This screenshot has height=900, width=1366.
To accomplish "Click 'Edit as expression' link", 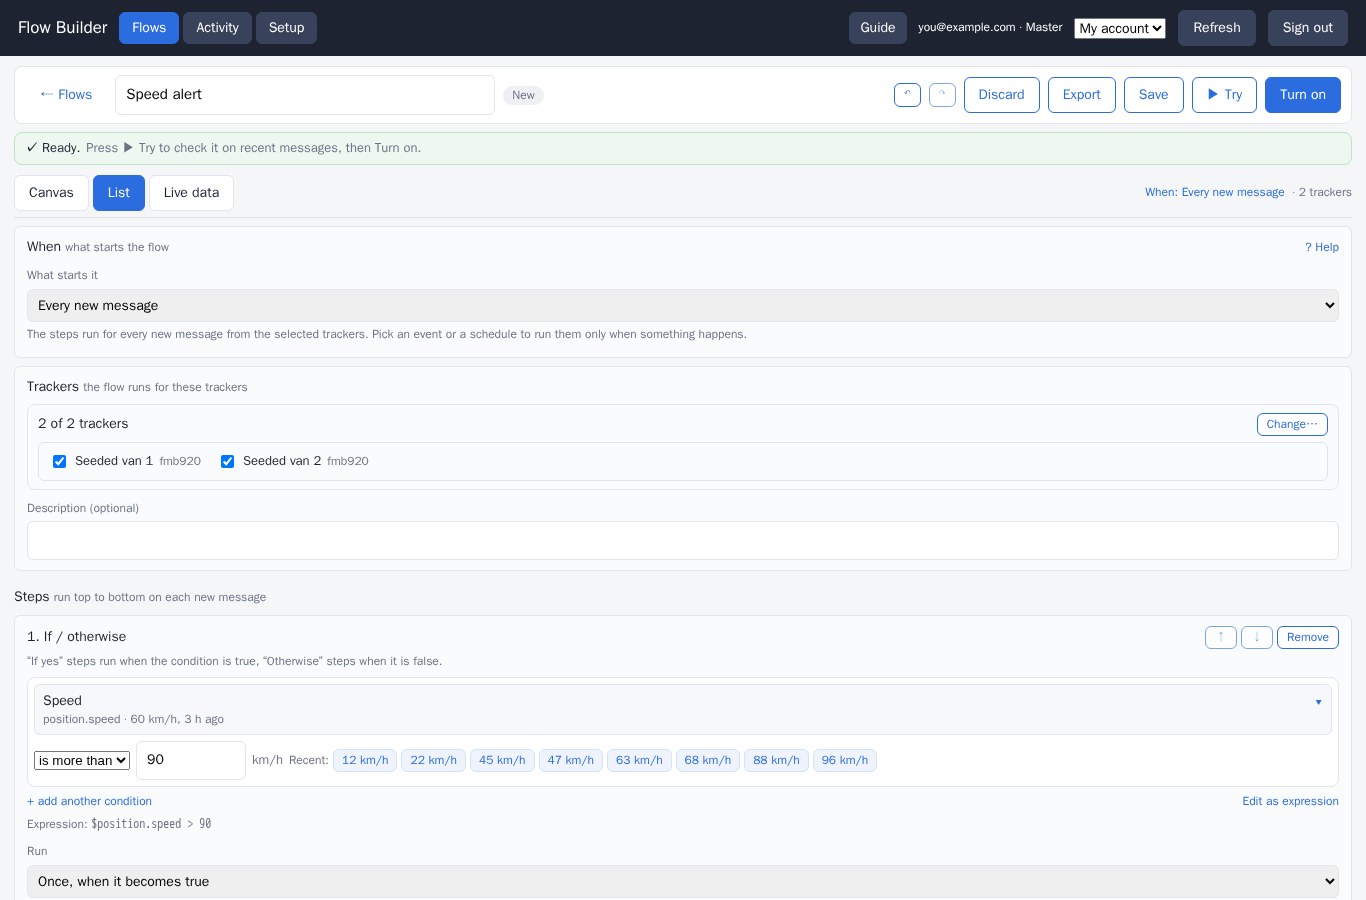I will [1290, 801].
